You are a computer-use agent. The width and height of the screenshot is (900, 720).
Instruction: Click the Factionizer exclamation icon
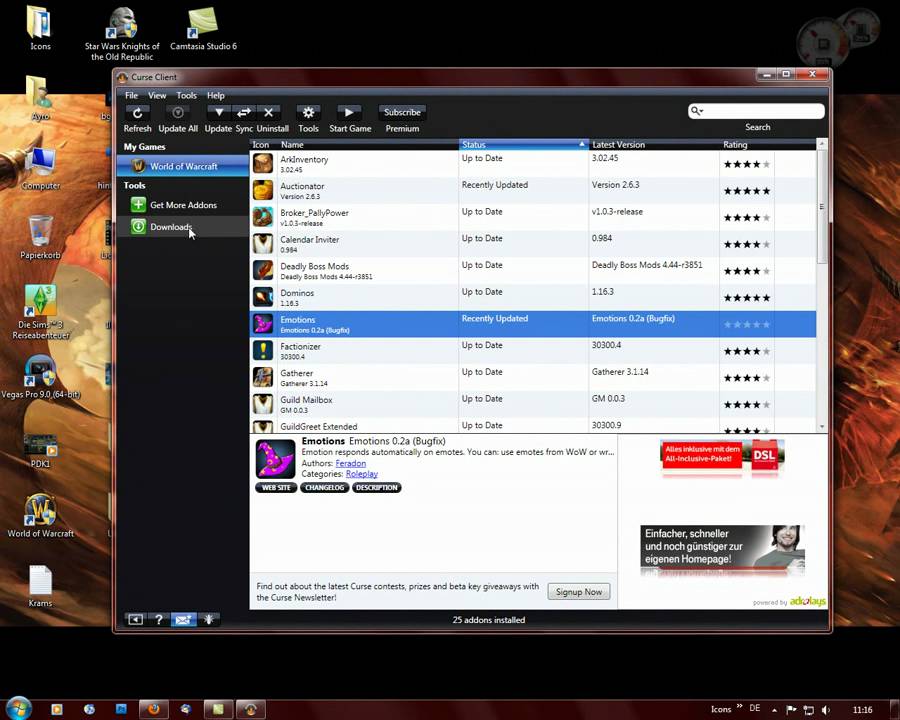[x=263, y=350]
